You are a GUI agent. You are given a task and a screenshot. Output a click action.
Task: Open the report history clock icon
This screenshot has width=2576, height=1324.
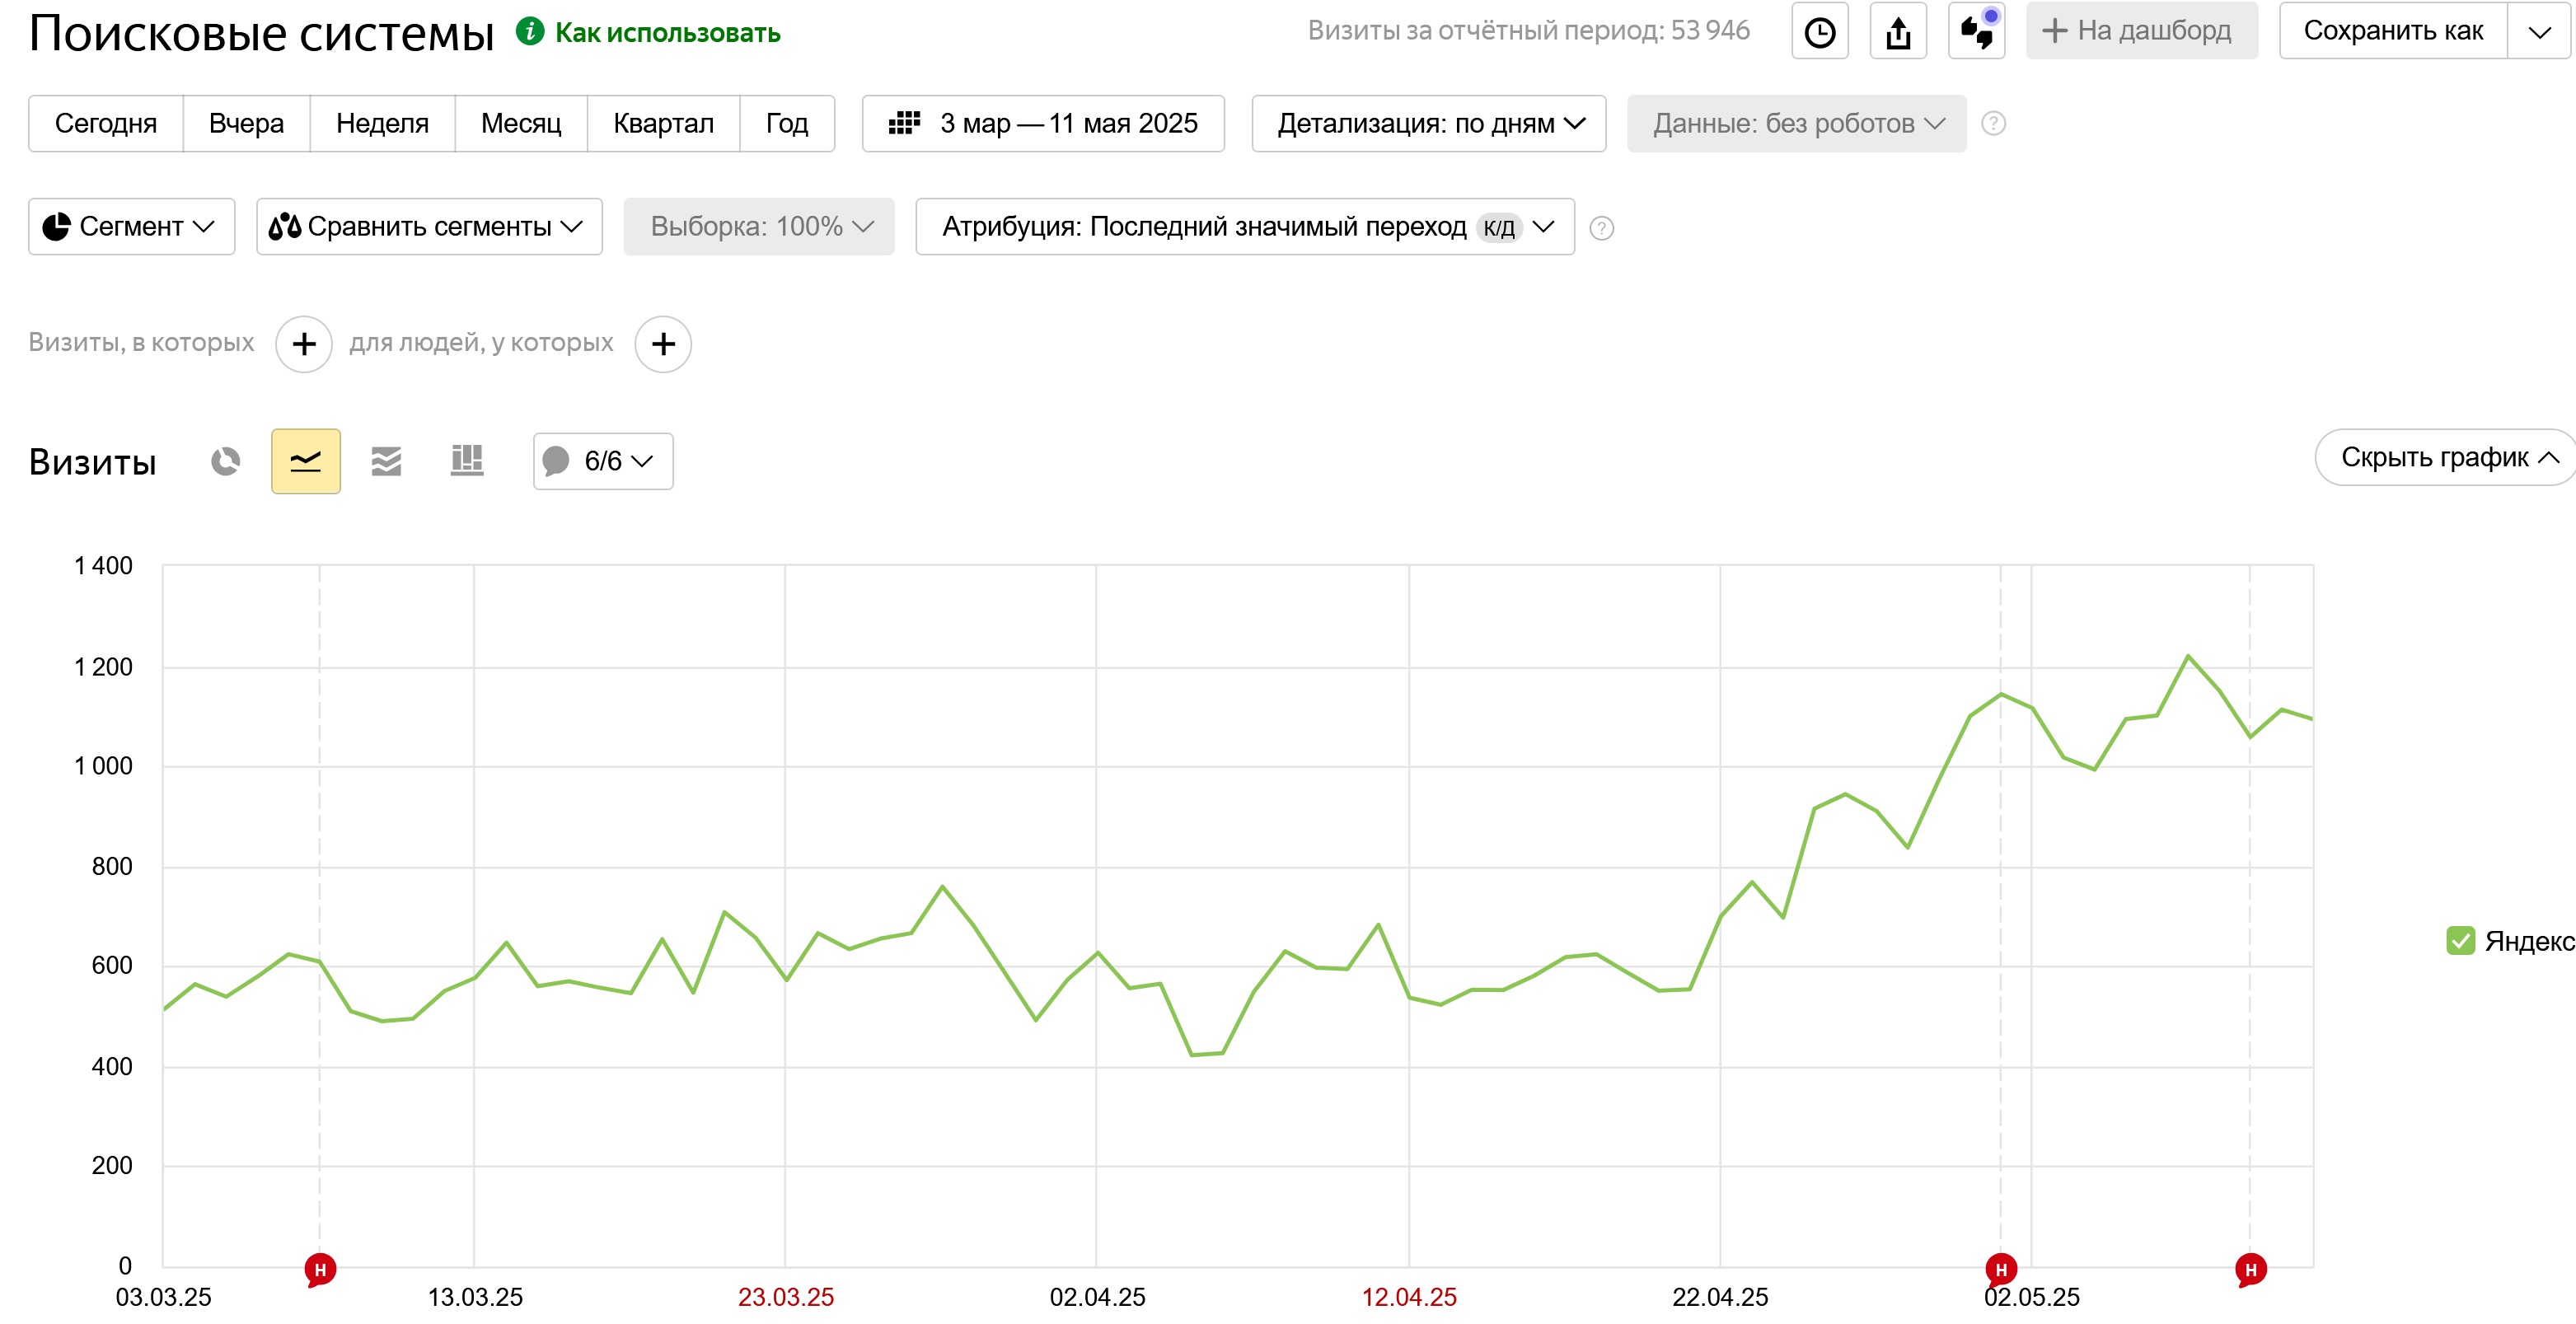click(x=1819, y=31)
